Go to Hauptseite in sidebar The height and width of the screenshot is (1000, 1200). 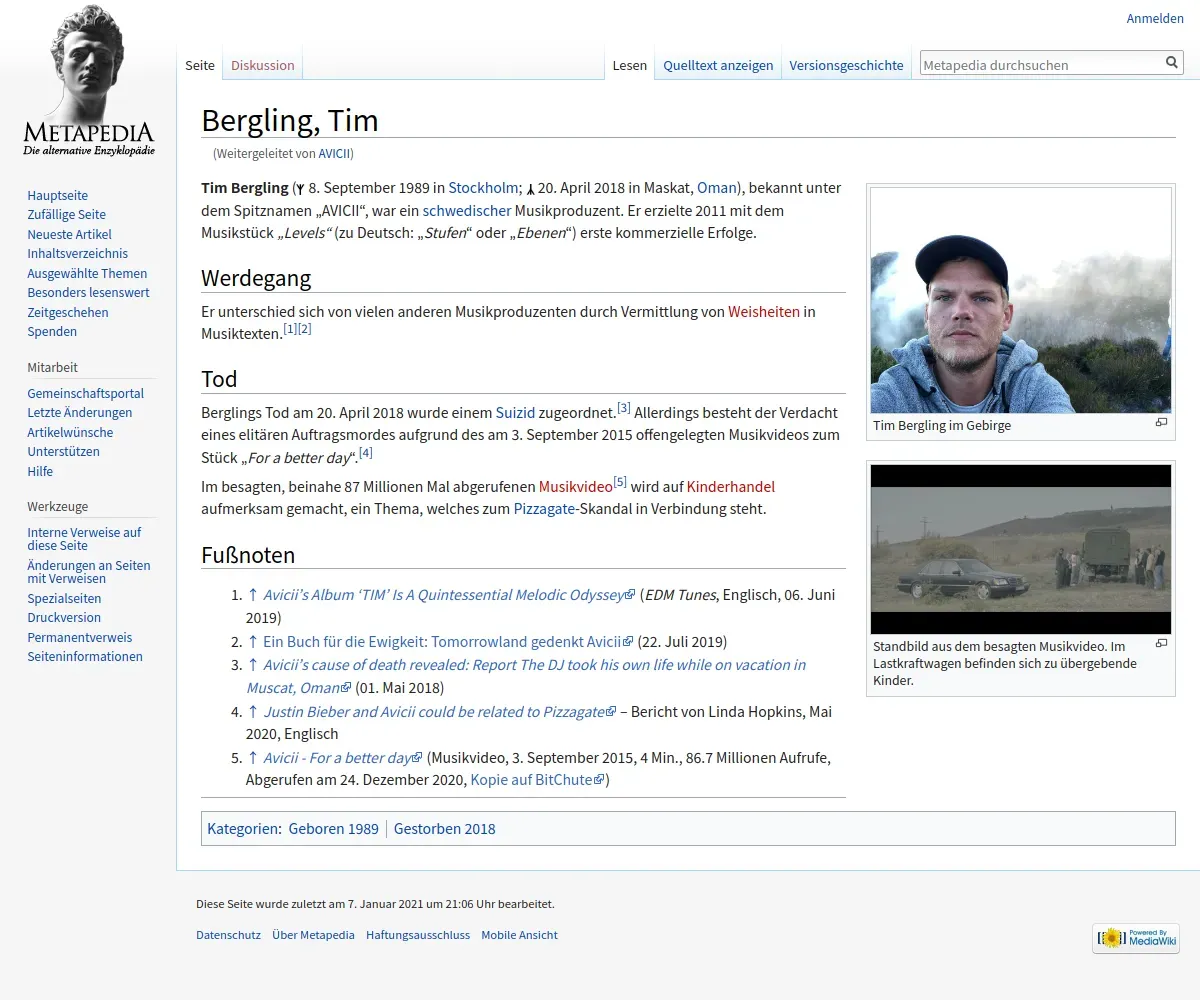[x=58, y=195]
